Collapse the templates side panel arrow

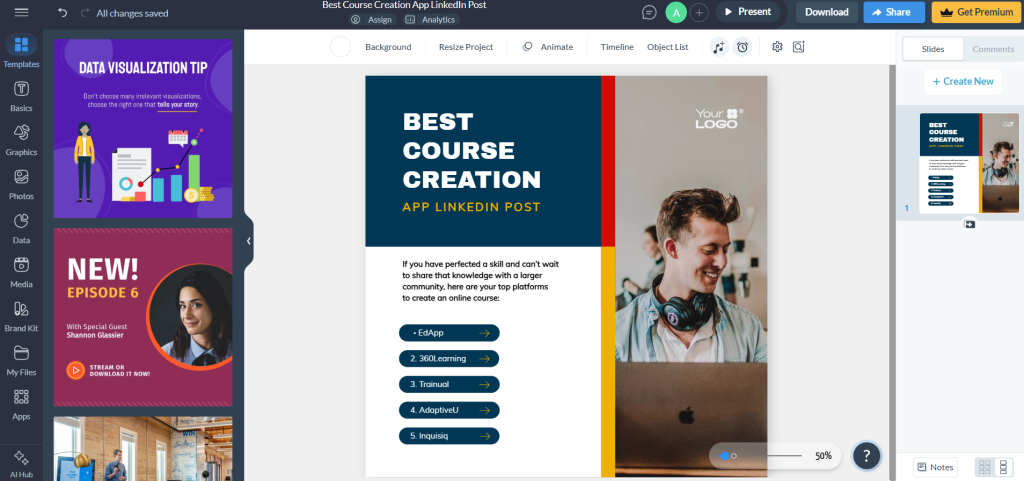[249, 241]
